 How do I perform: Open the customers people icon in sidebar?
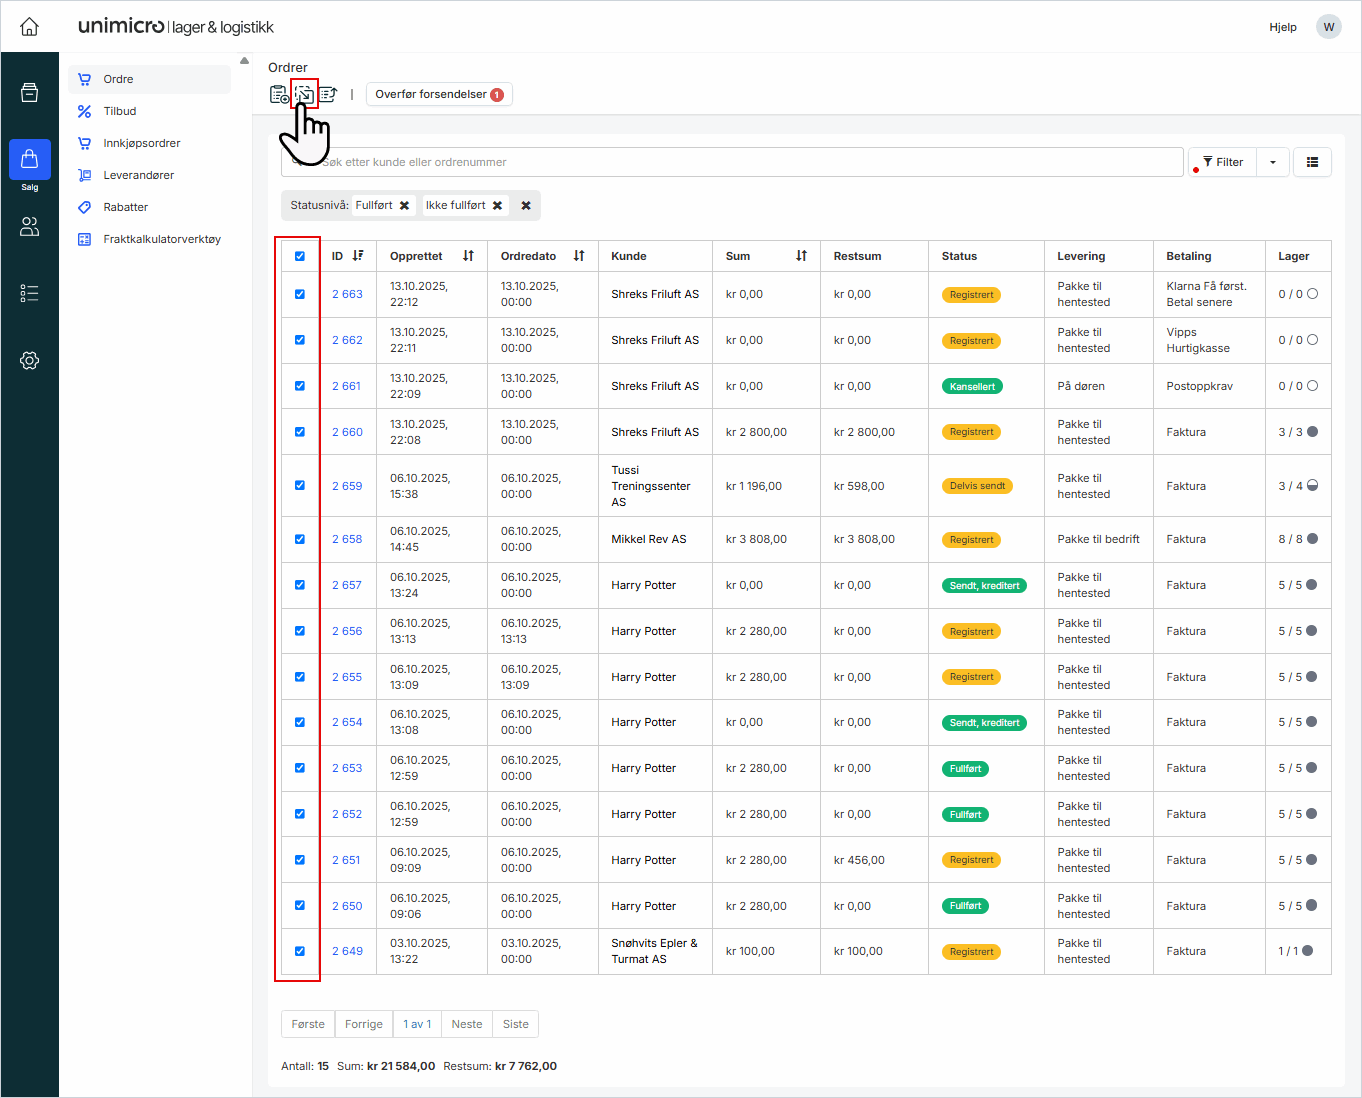click(30, 227)
